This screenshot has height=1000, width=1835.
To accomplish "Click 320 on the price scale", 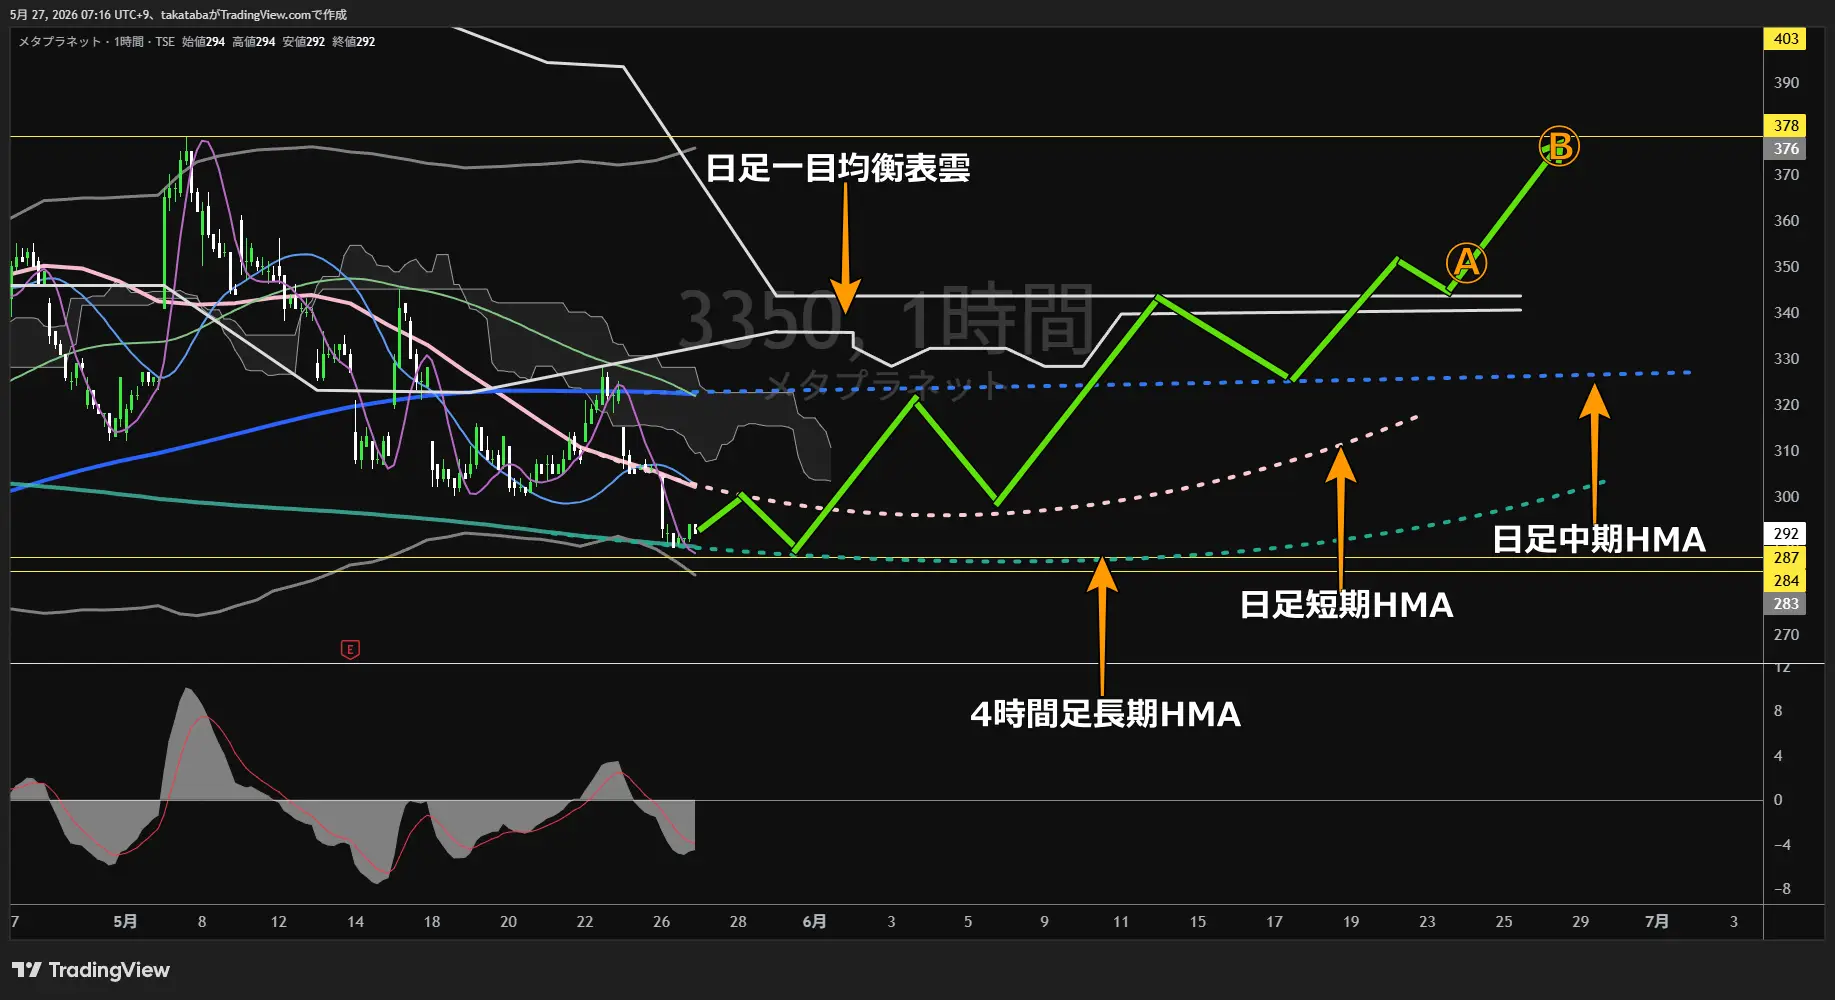I will (x=1786, y=405).
